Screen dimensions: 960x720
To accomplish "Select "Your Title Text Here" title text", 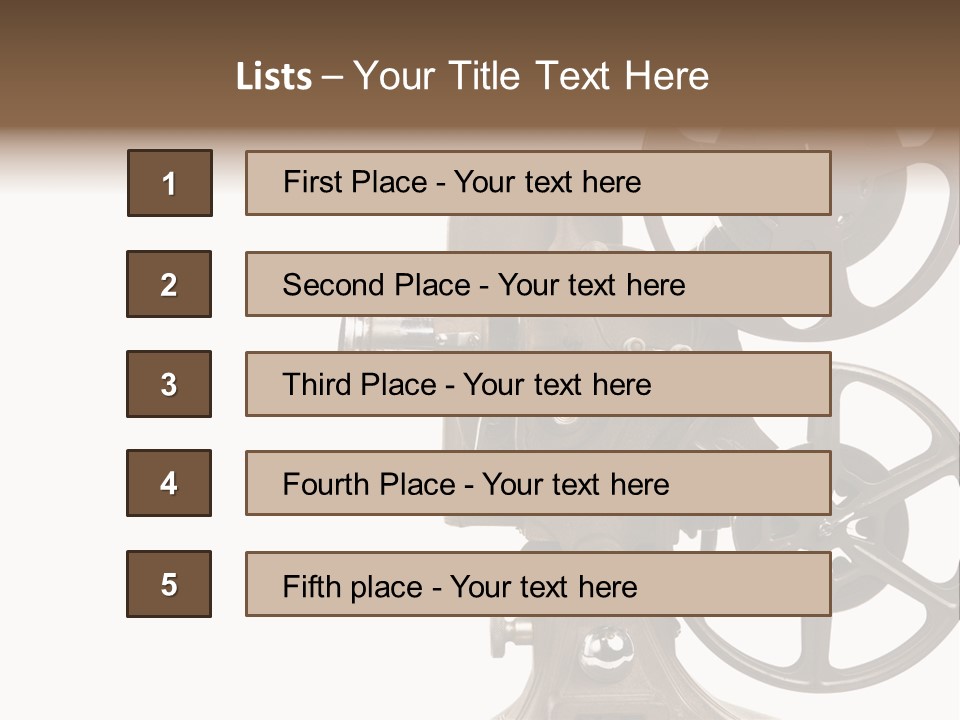I will (x=531, y=77).
